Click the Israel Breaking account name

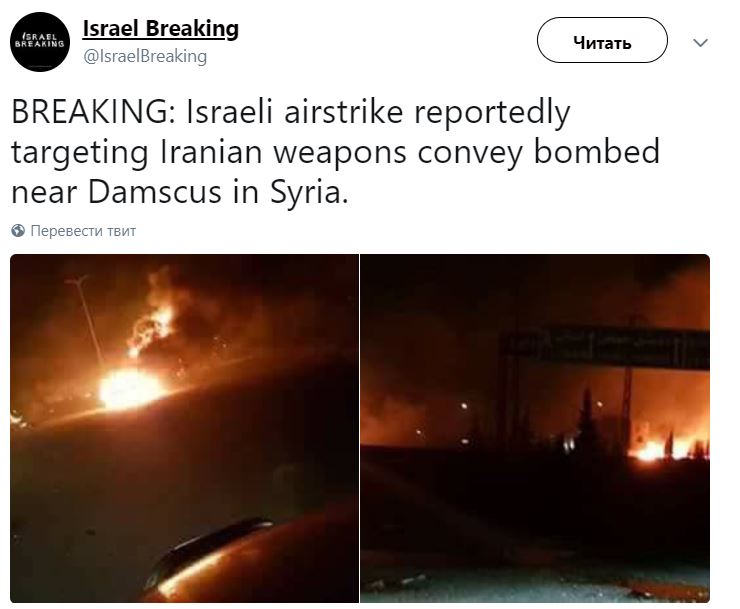(x=160, y=28)
